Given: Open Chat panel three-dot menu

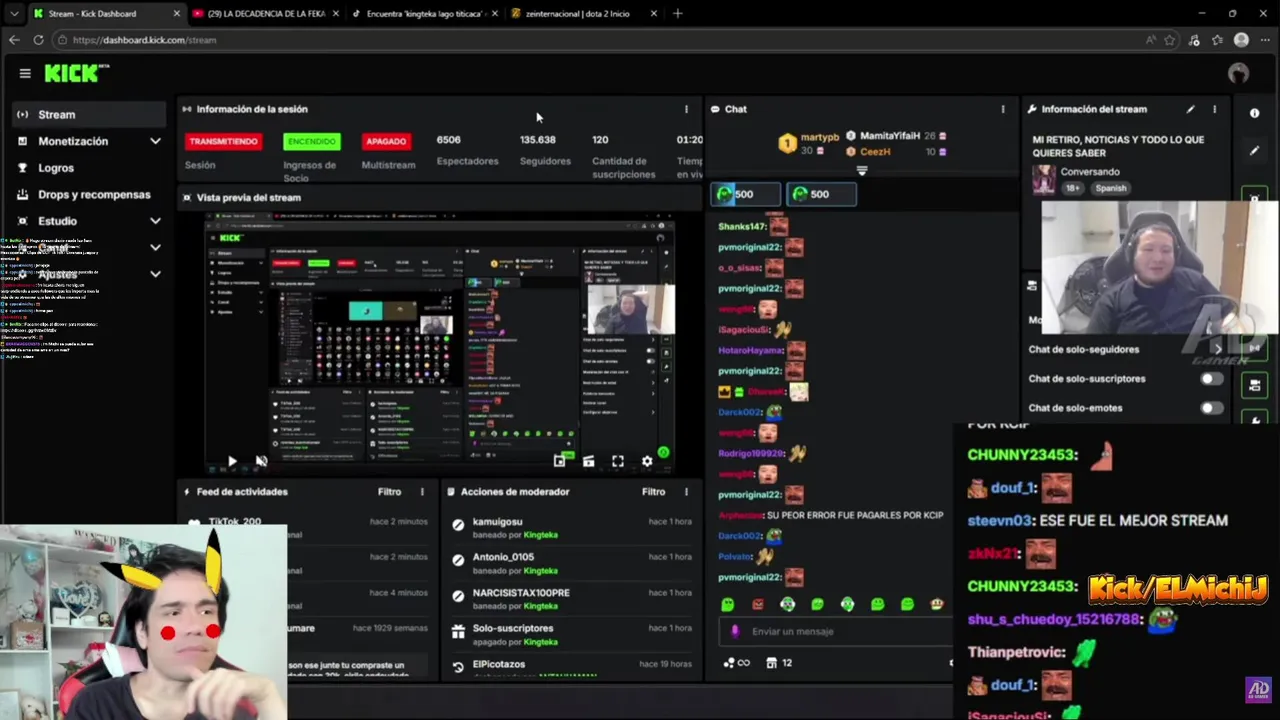Looking at the screenshot, I should point(1003,109).
